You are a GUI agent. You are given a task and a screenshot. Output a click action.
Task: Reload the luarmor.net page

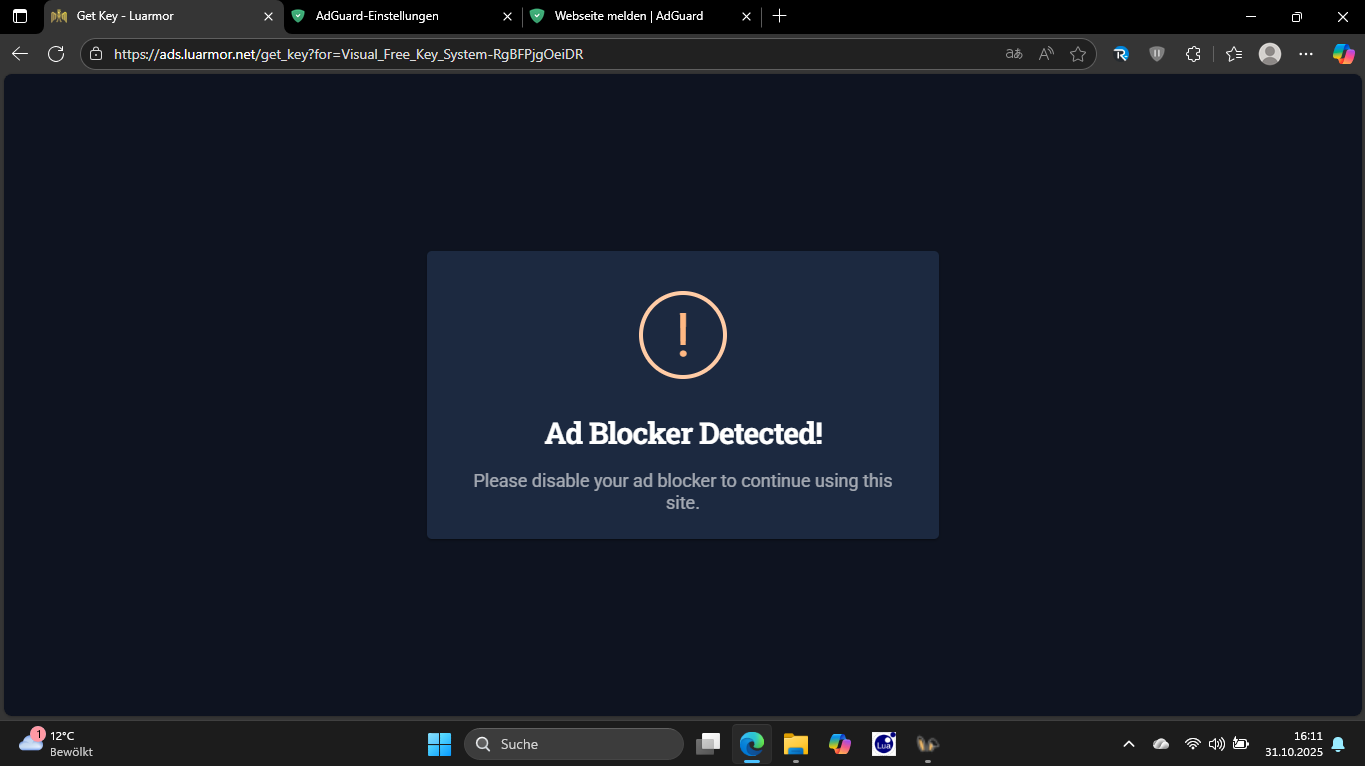coord(56,54)
